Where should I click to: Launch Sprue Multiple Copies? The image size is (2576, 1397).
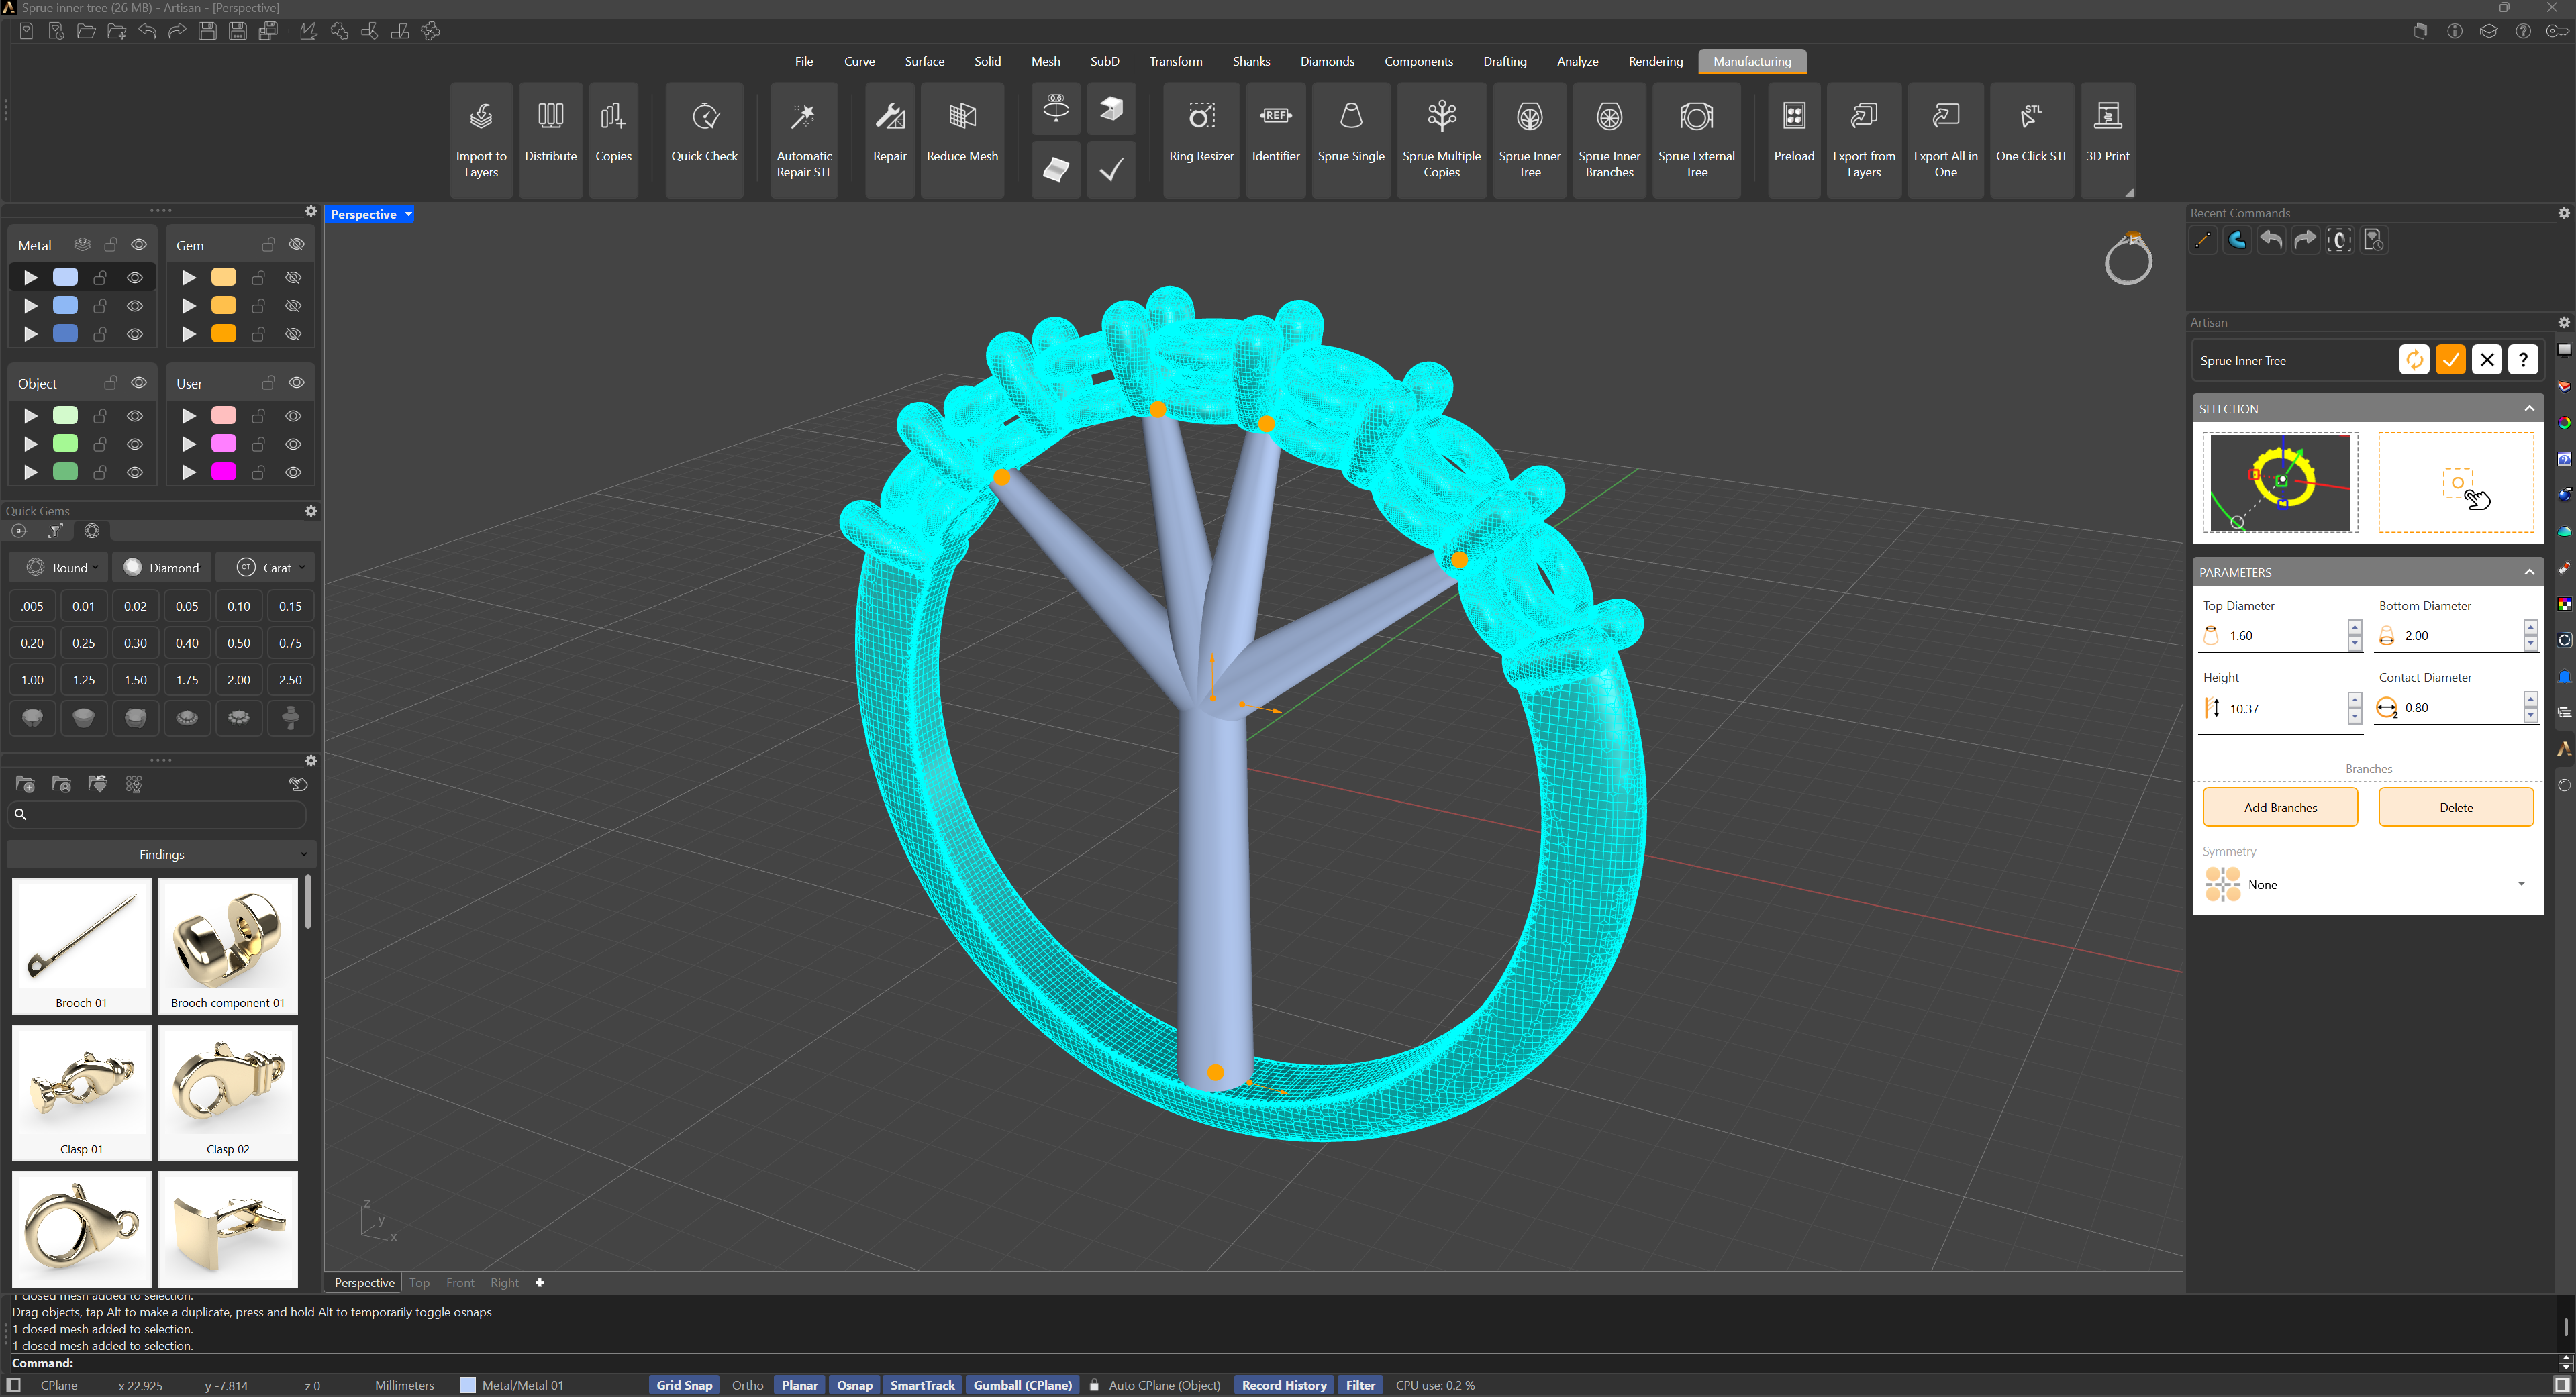point(1441,140)
